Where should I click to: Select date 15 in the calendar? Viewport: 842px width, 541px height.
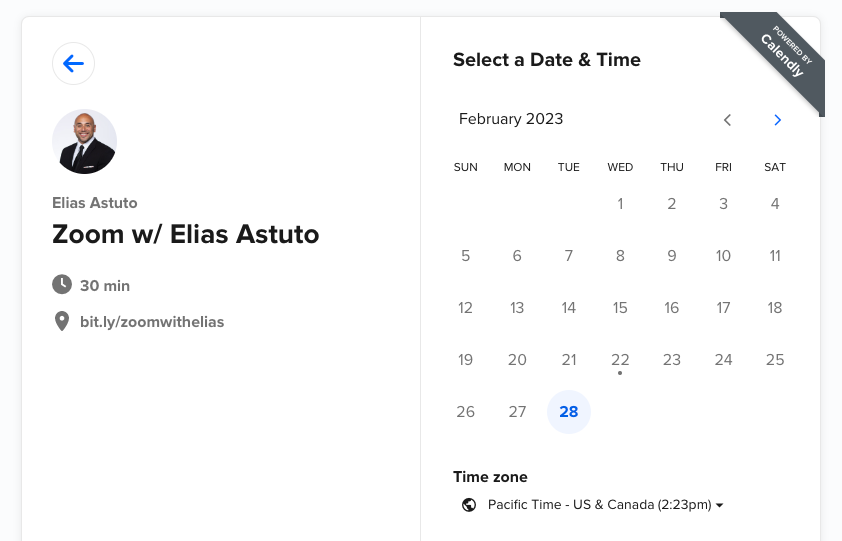[x=620, y=308]
